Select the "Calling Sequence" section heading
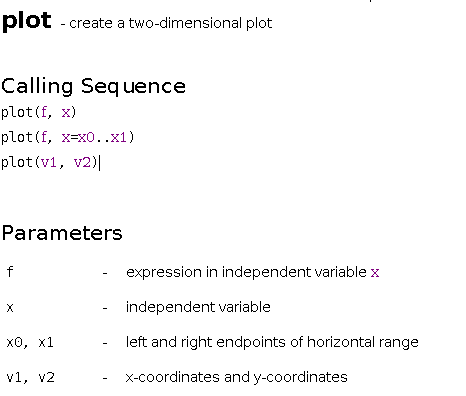This screenshot has height=396, width=466. tap(93, 87)
